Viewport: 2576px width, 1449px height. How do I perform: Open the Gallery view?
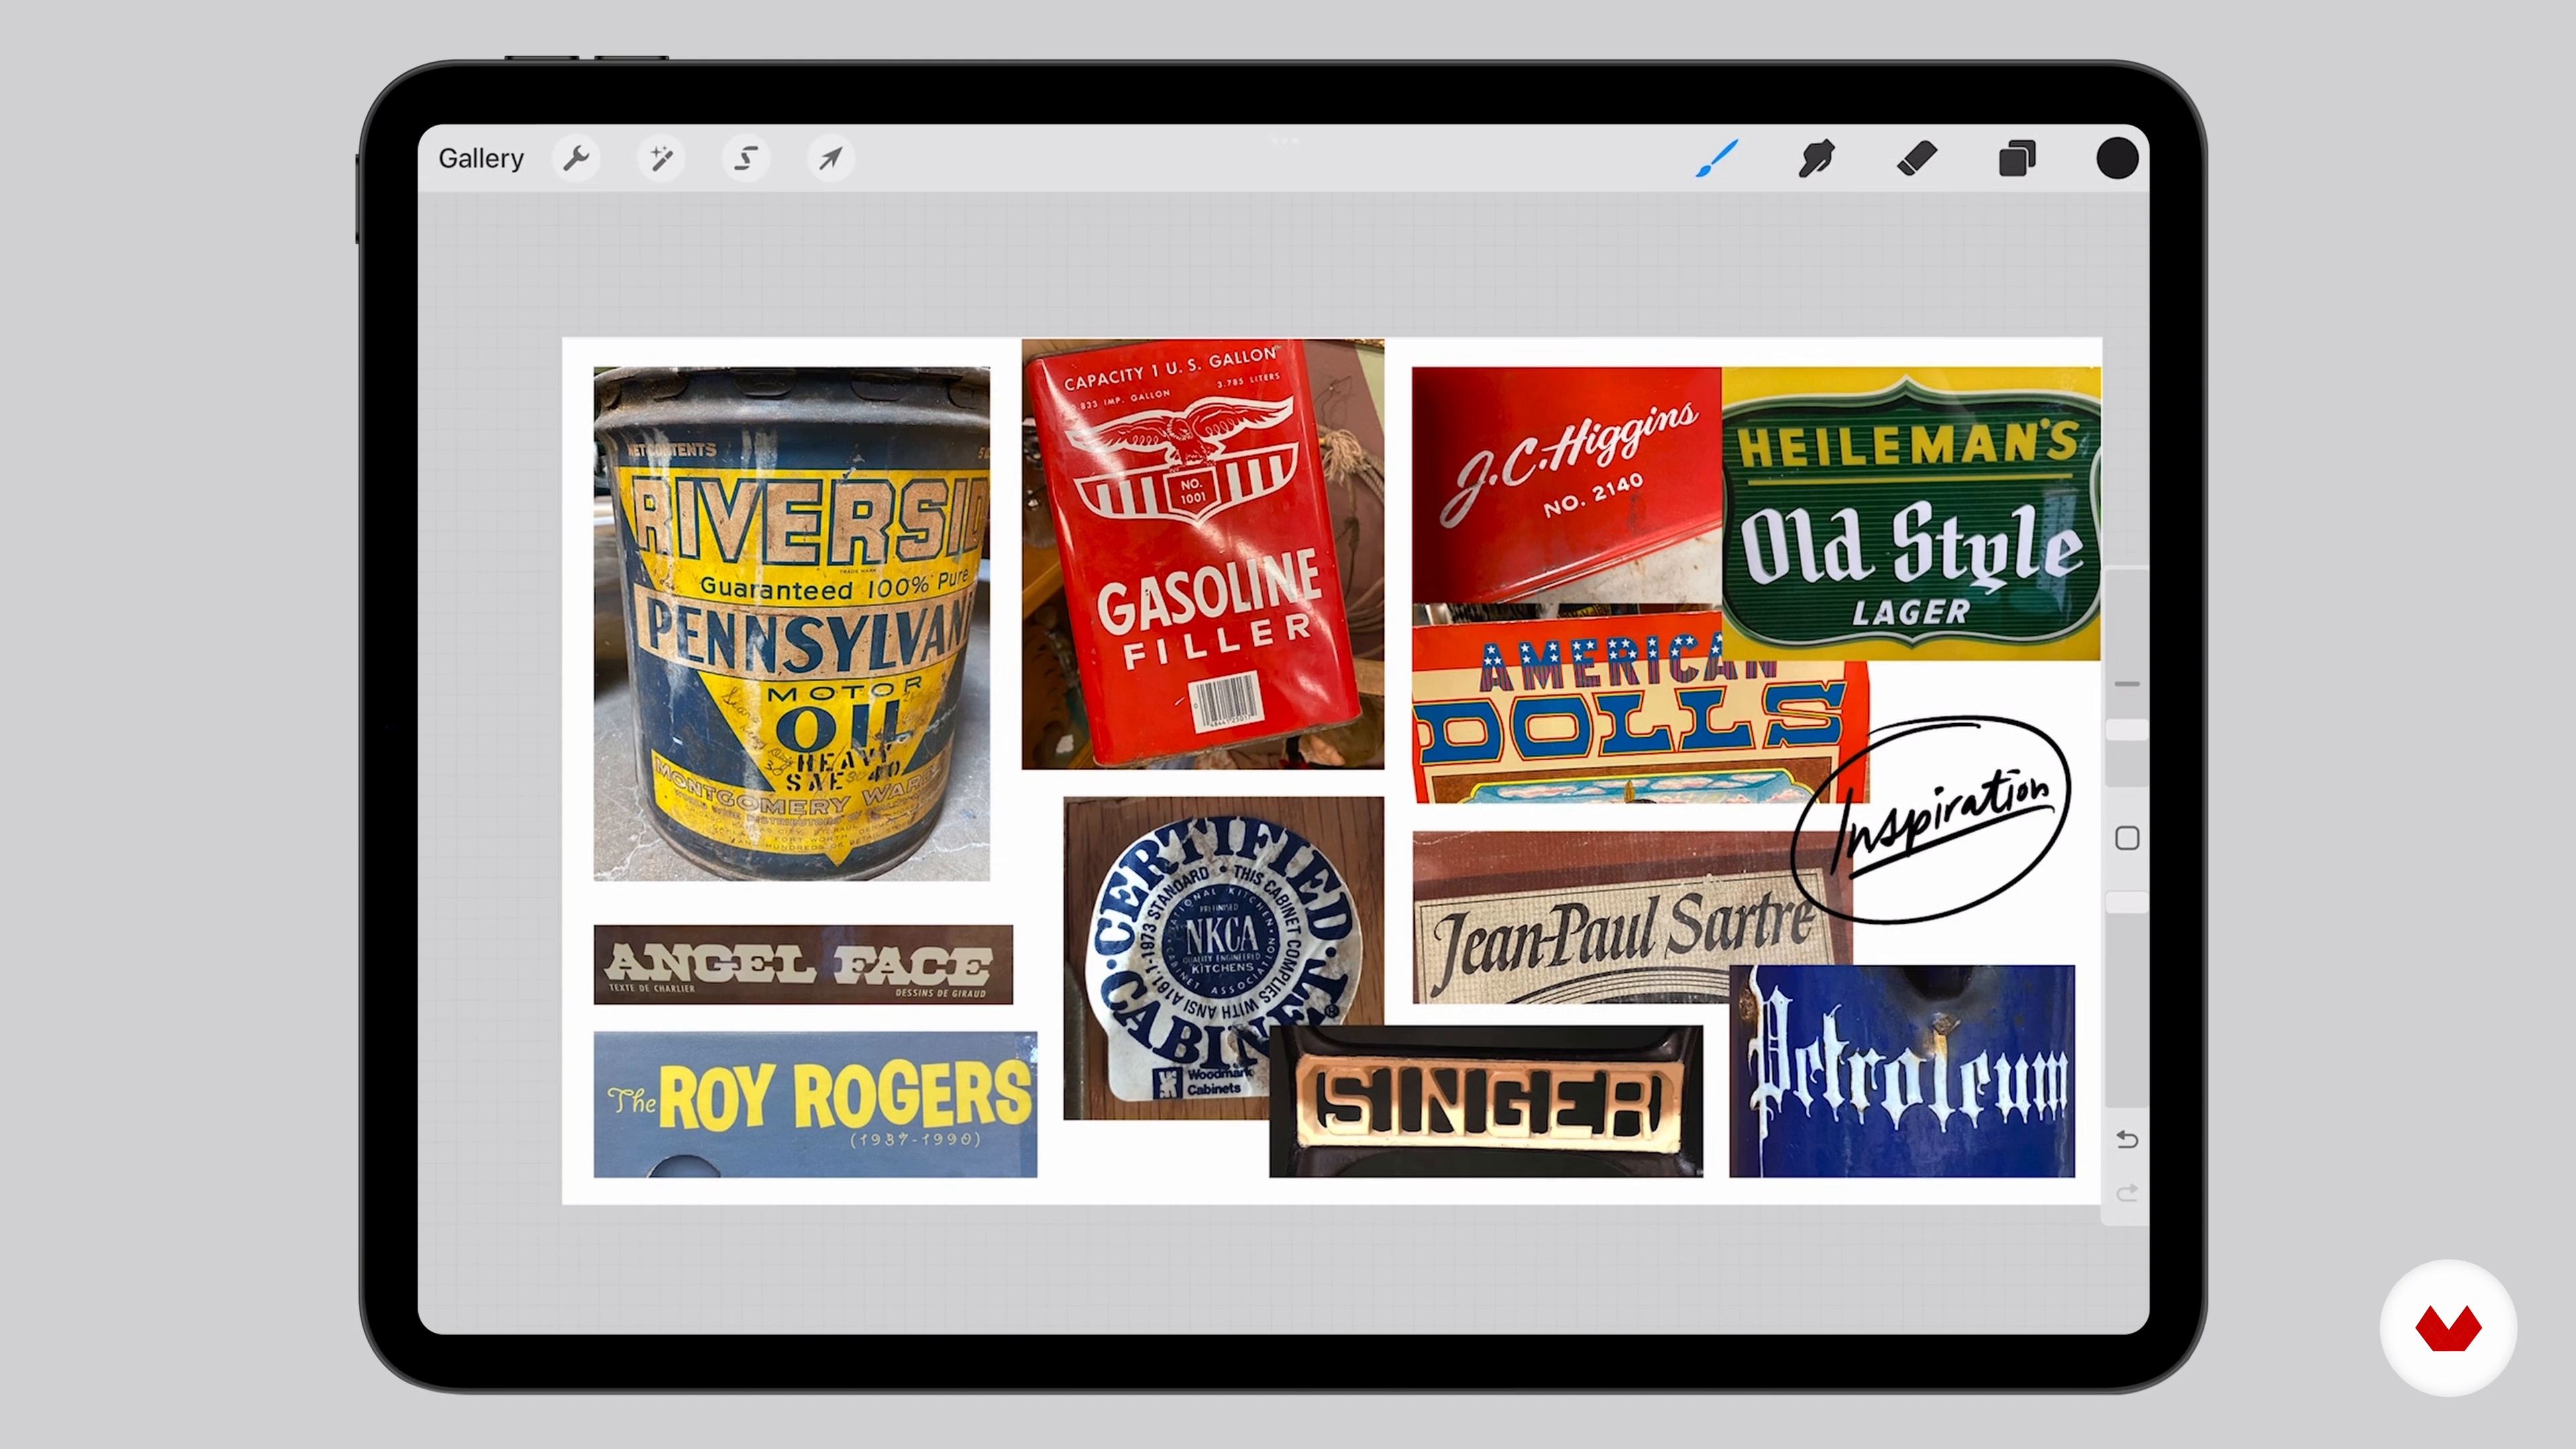pos(481,158)
